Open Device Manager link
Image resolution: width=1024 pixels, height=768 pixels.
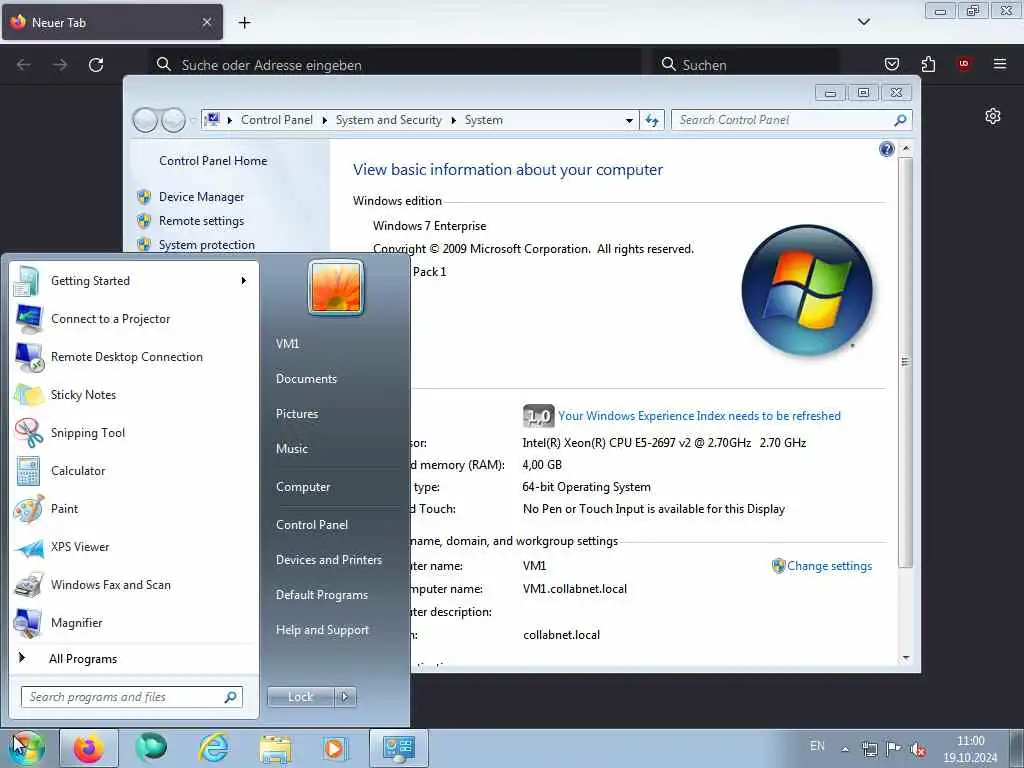201,197
